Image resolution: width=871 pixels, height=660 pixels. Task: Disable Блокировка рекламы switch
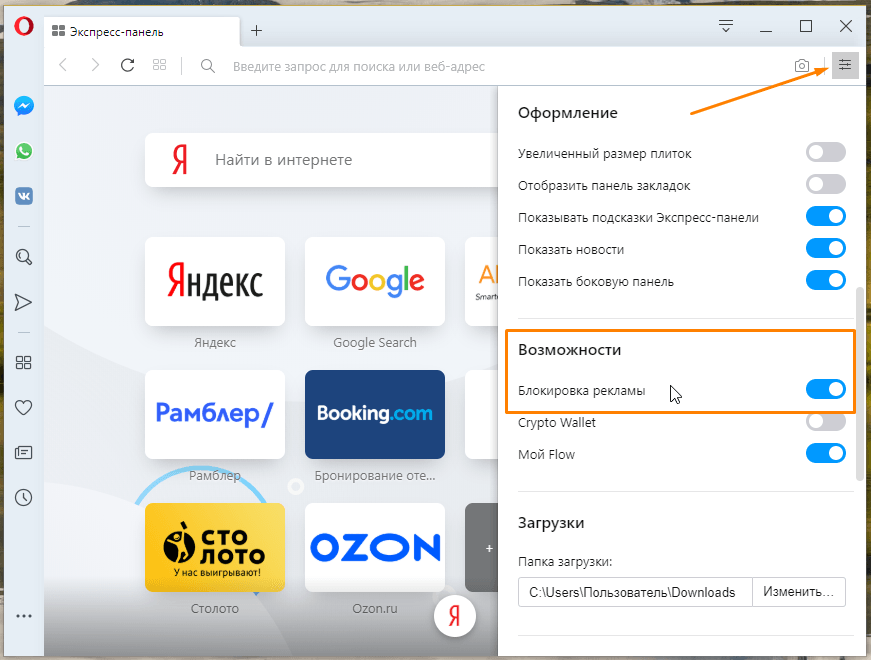pyautogui.click(x=825, y=389)
